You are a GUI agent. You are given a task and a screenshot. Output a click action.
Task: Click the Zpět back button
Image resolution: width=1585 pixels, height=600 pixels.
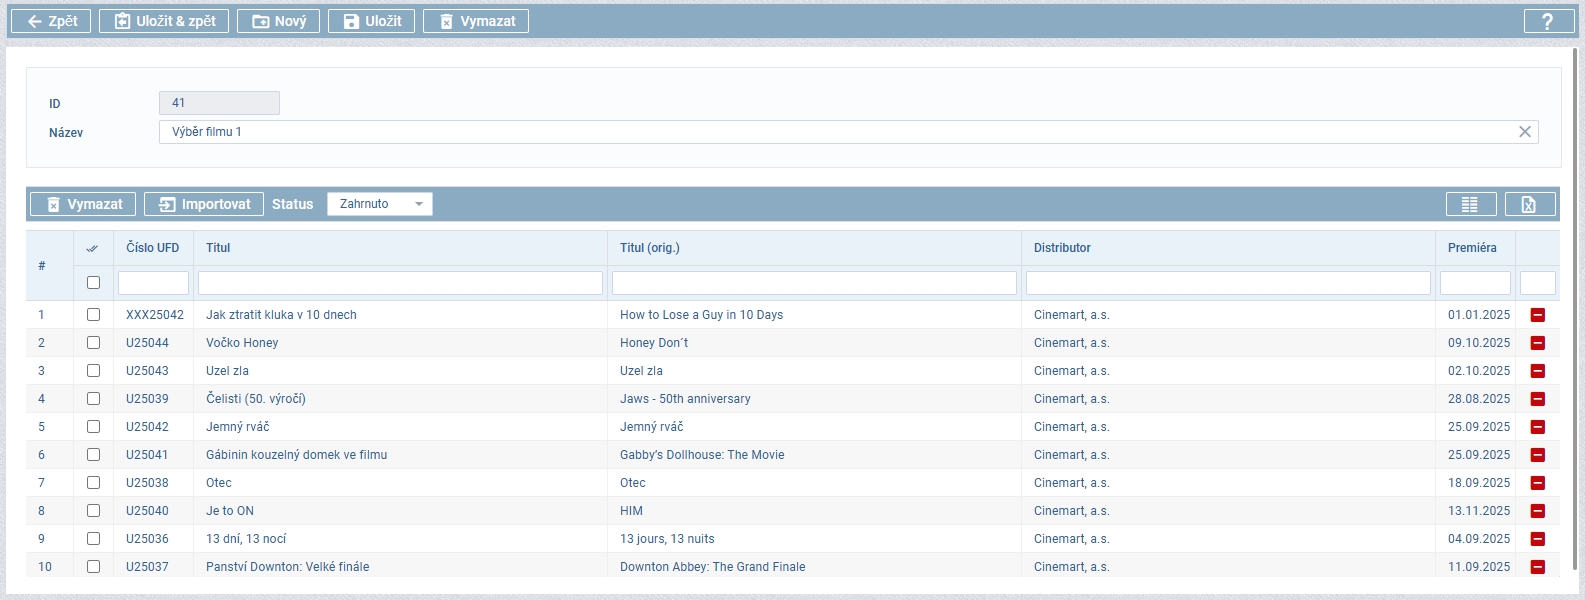pos(51,21)
